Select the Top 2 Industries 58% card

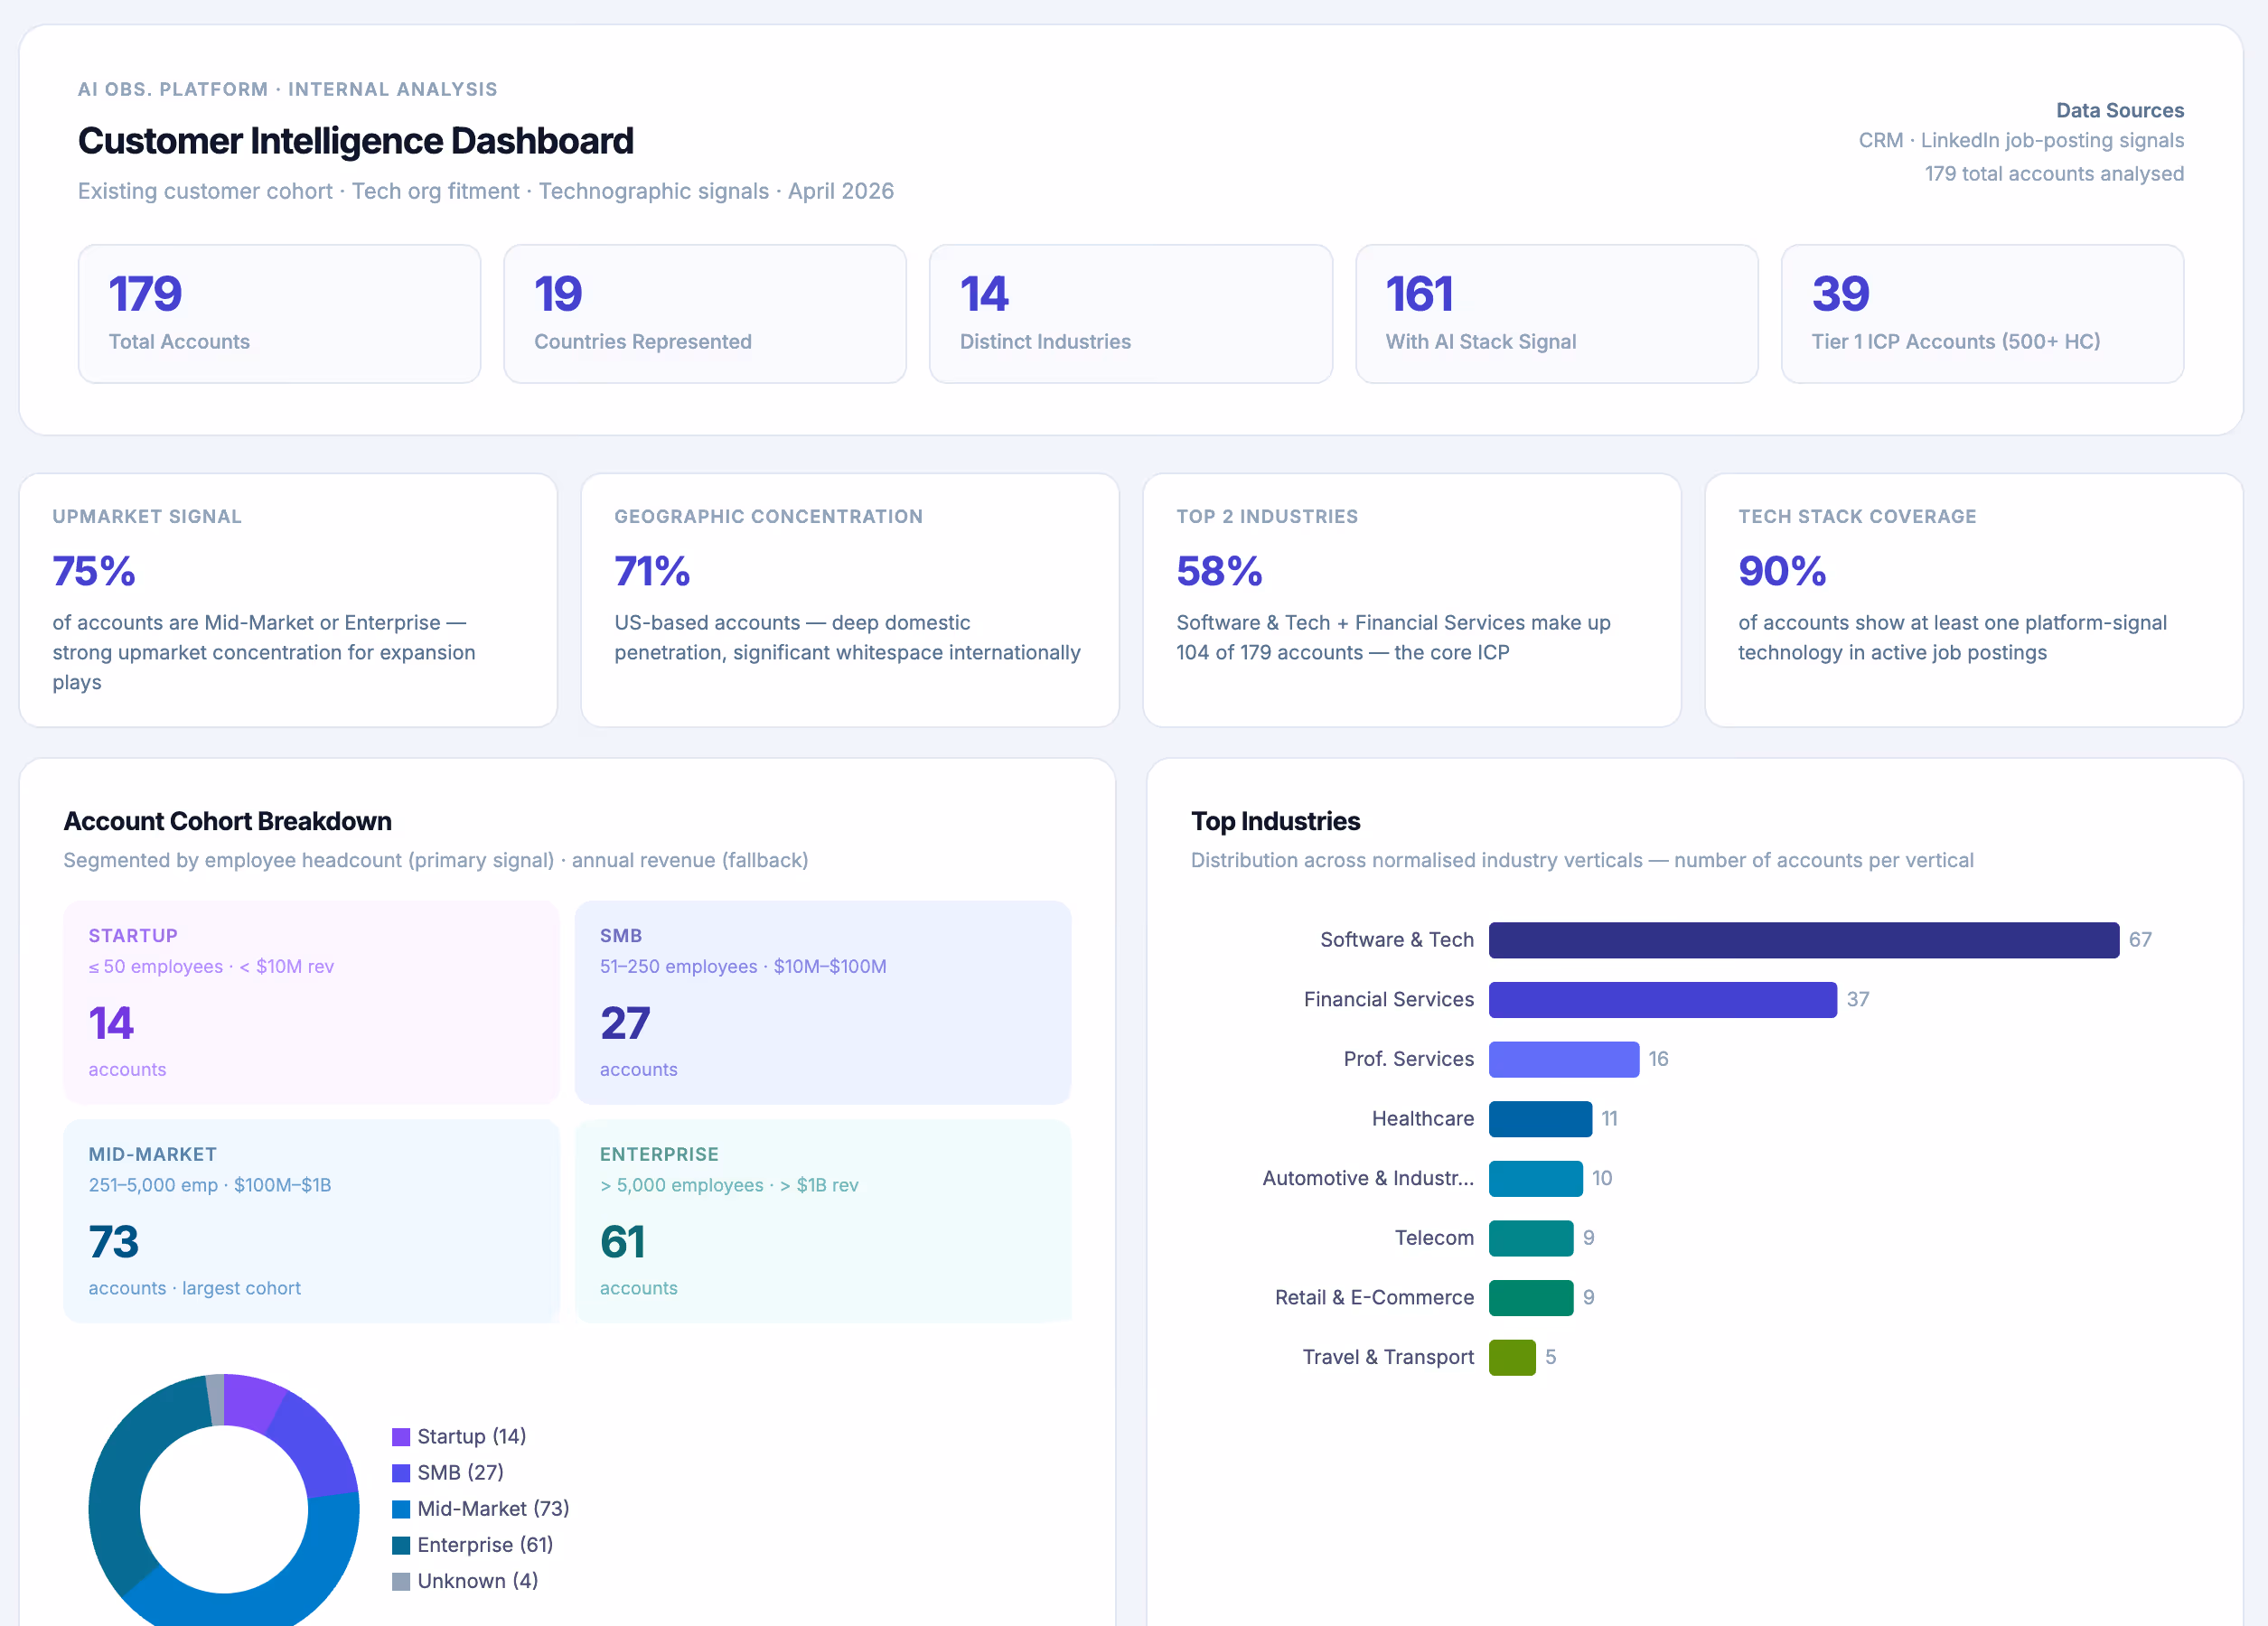pyautogui.click(x=1412, y=600)
